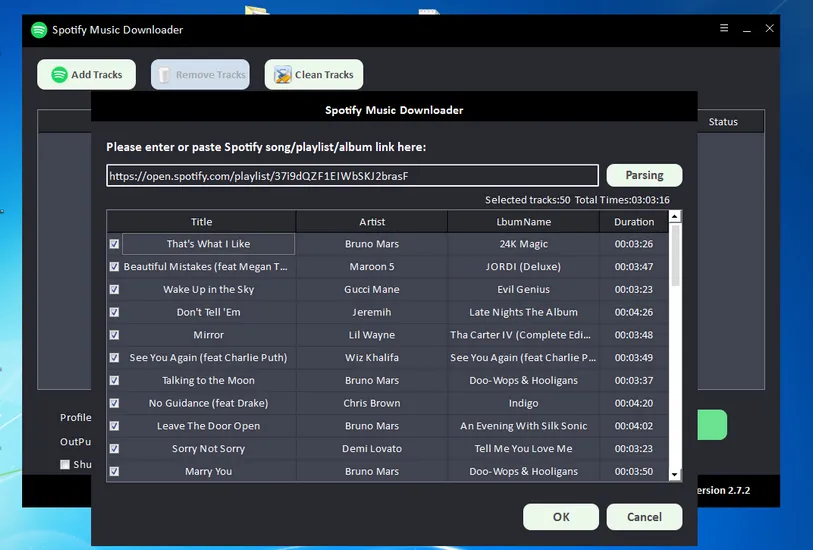Uncheck the Mirror track checkbox
The image size is (813, 550).
point(114,335)
